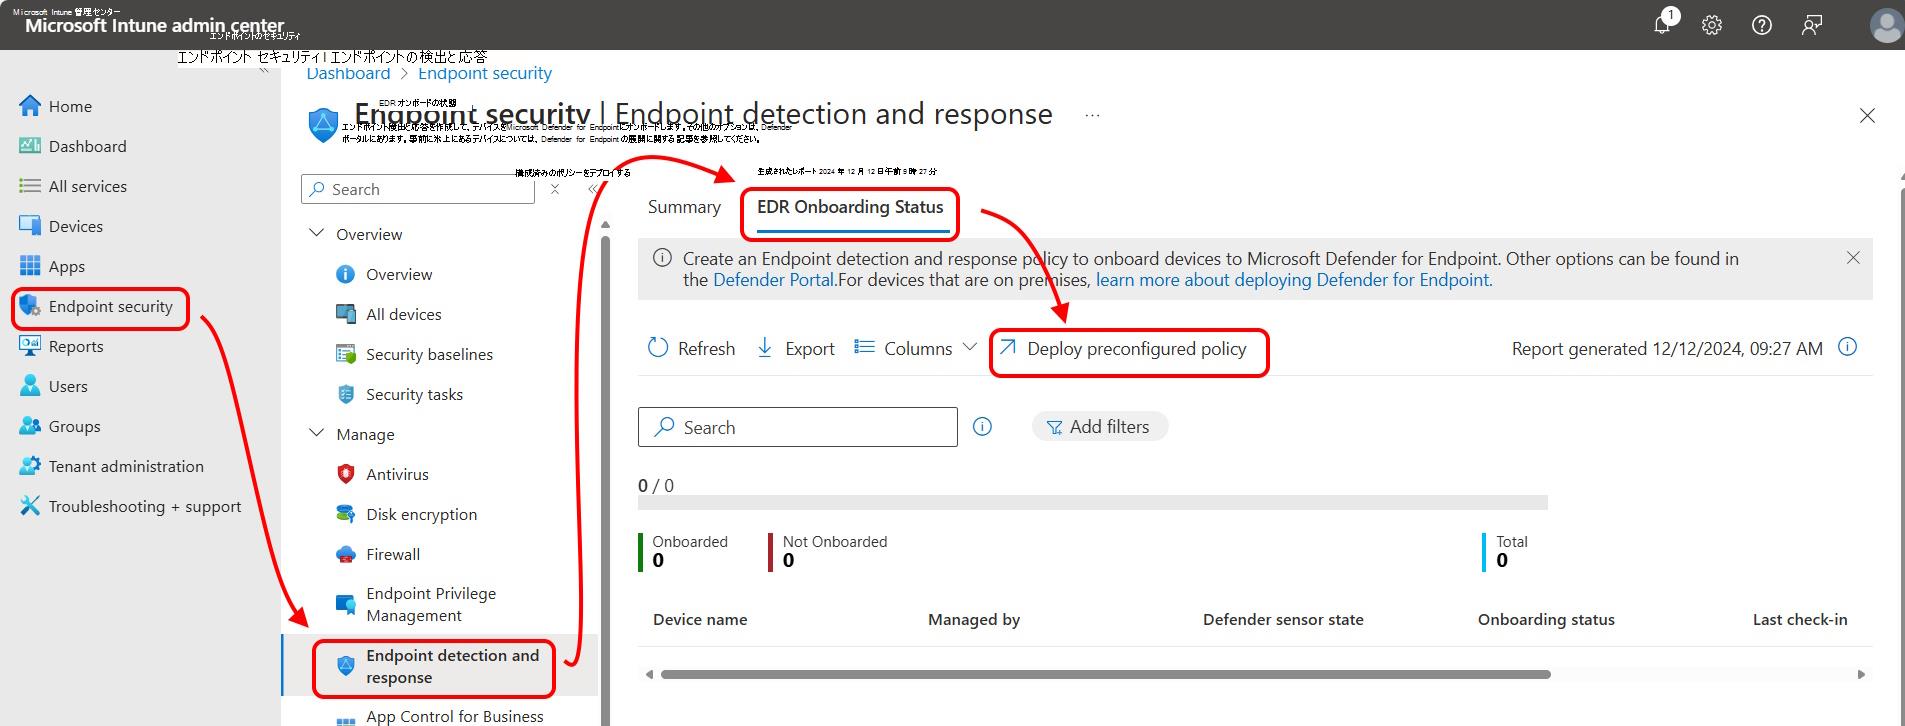This screenshot has height=726, width=1905.
Task: Open the Columns dropdown chevron
Action: (x=969, y=347)
